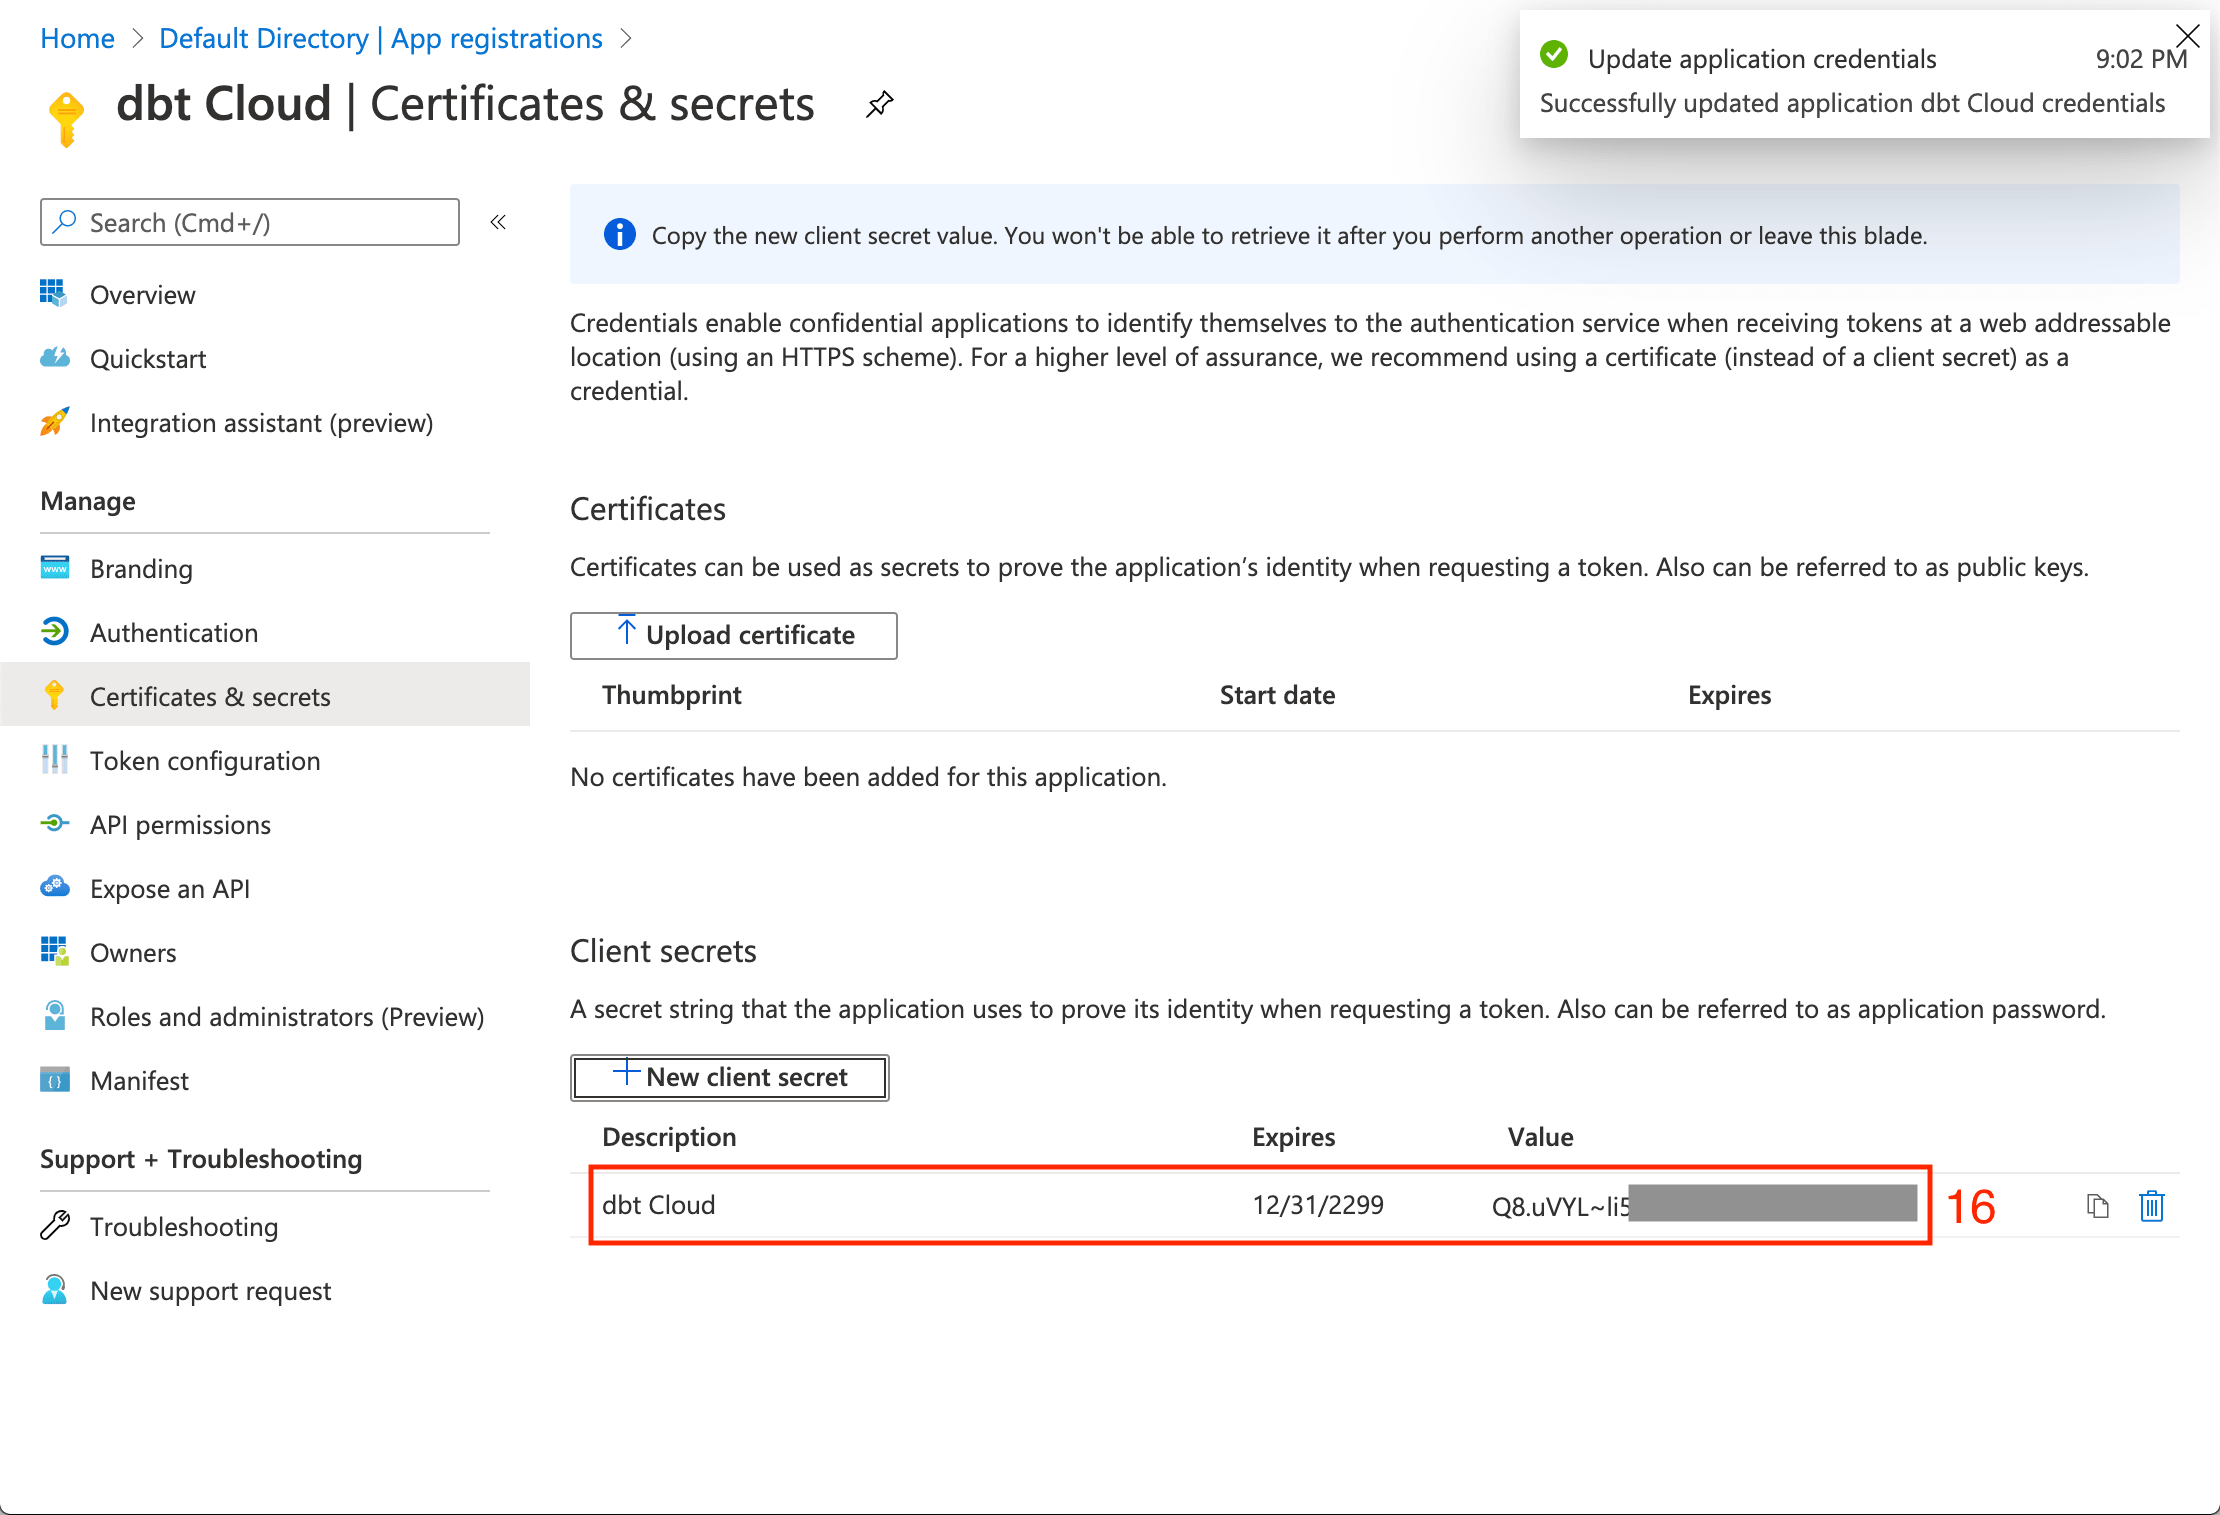The height and width of the screenshot is (1515, 2220).
Task: Open the Authentication settings
Action: click(174, 633)
